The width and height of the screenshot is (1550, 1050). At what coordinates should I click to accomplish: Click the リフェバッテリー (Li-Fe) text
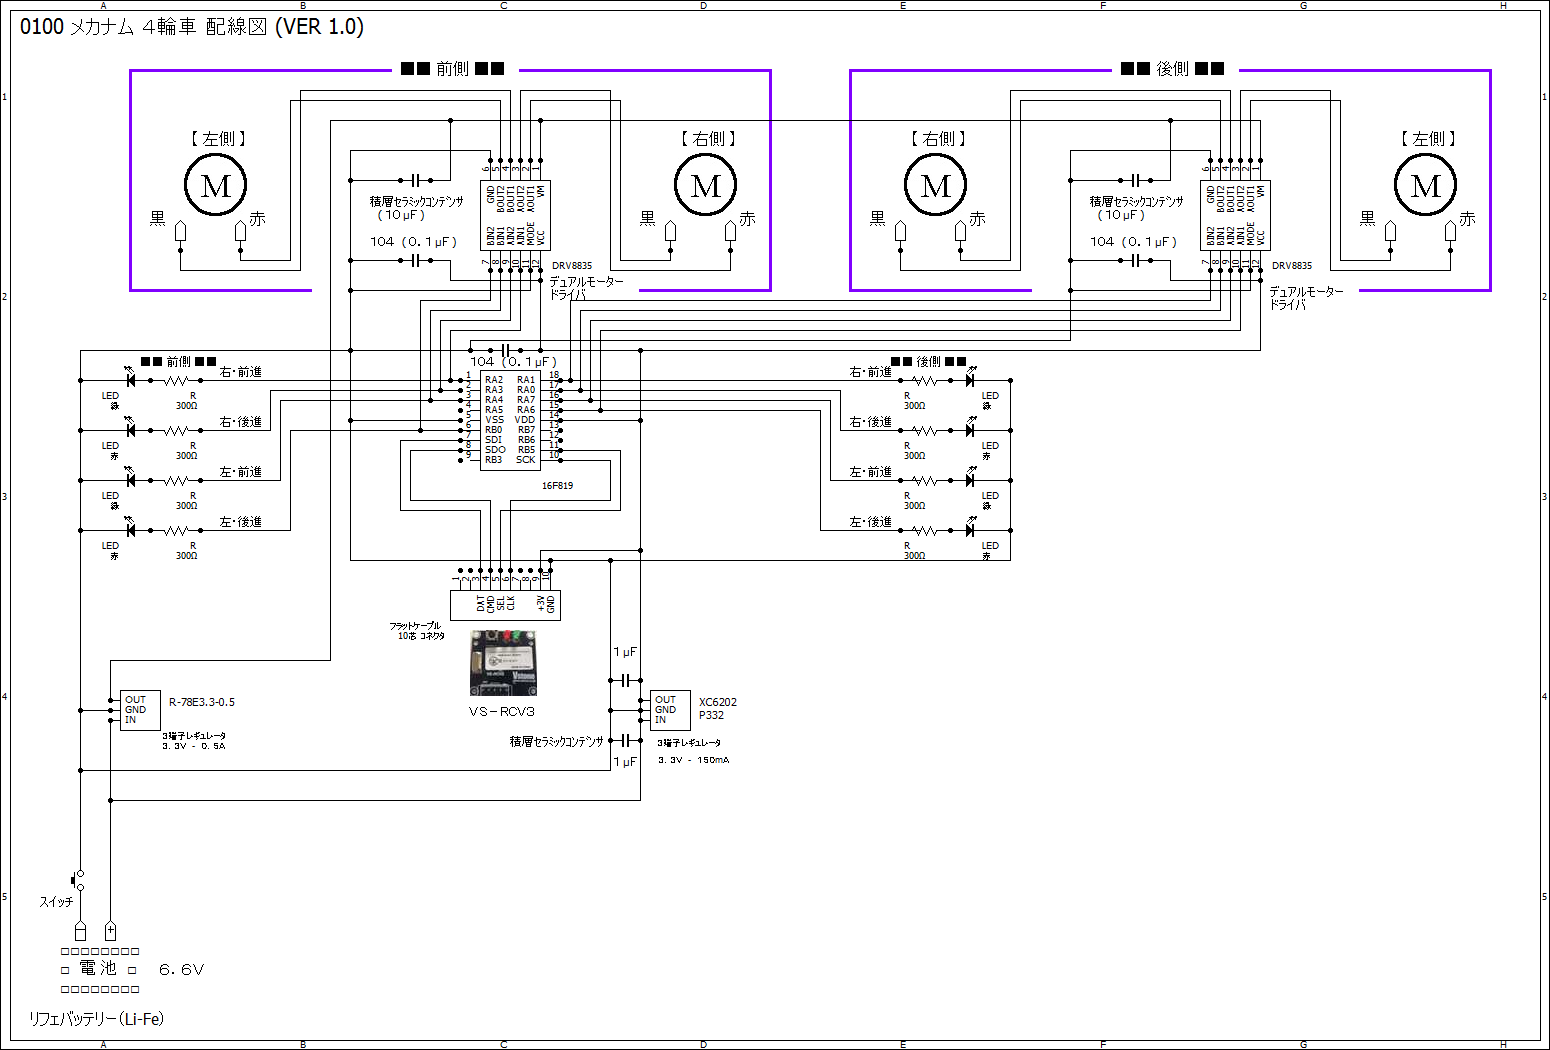[96, 1019]
